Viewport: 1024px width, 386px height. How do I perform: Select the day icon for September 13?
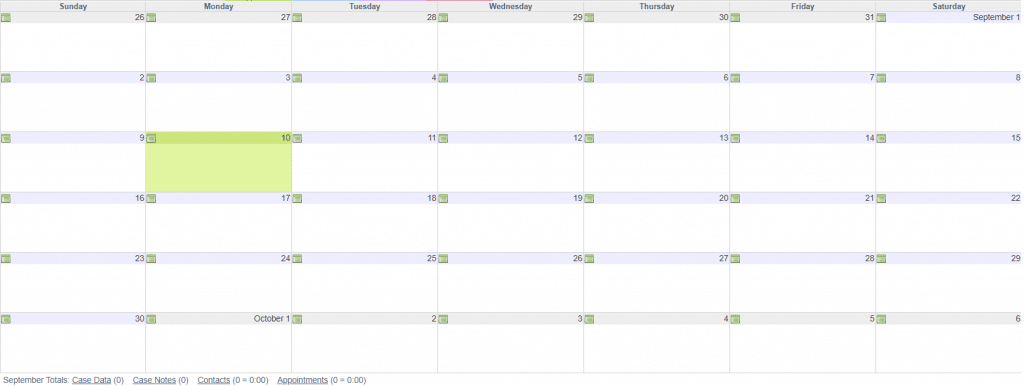point(590,138)
